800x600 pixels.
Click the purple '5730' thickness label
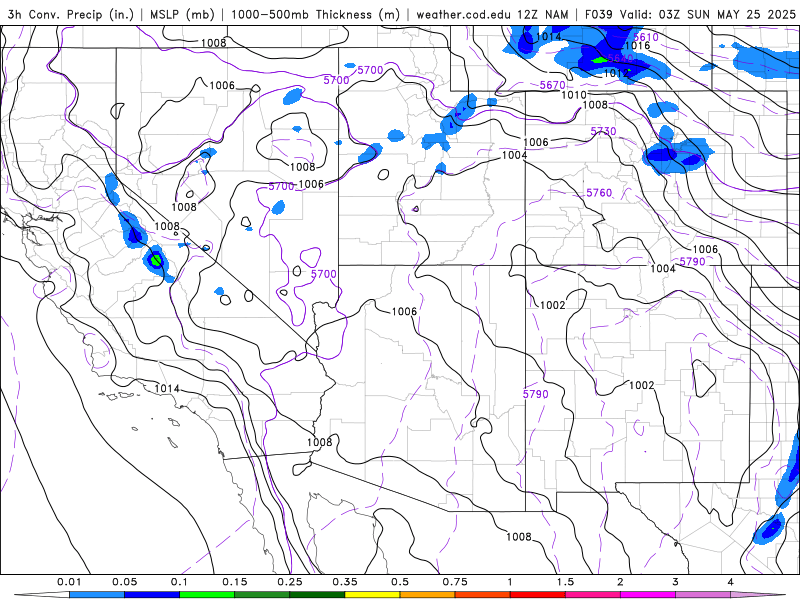(x=604, y=132)
